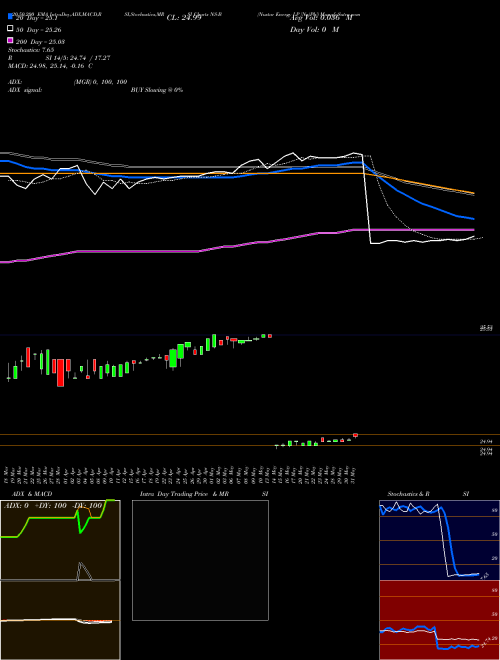Screen dimensions: 500x660
Task: Click the magenta 200 Day EMA legend swatch
Action: [x=10, y=40]
